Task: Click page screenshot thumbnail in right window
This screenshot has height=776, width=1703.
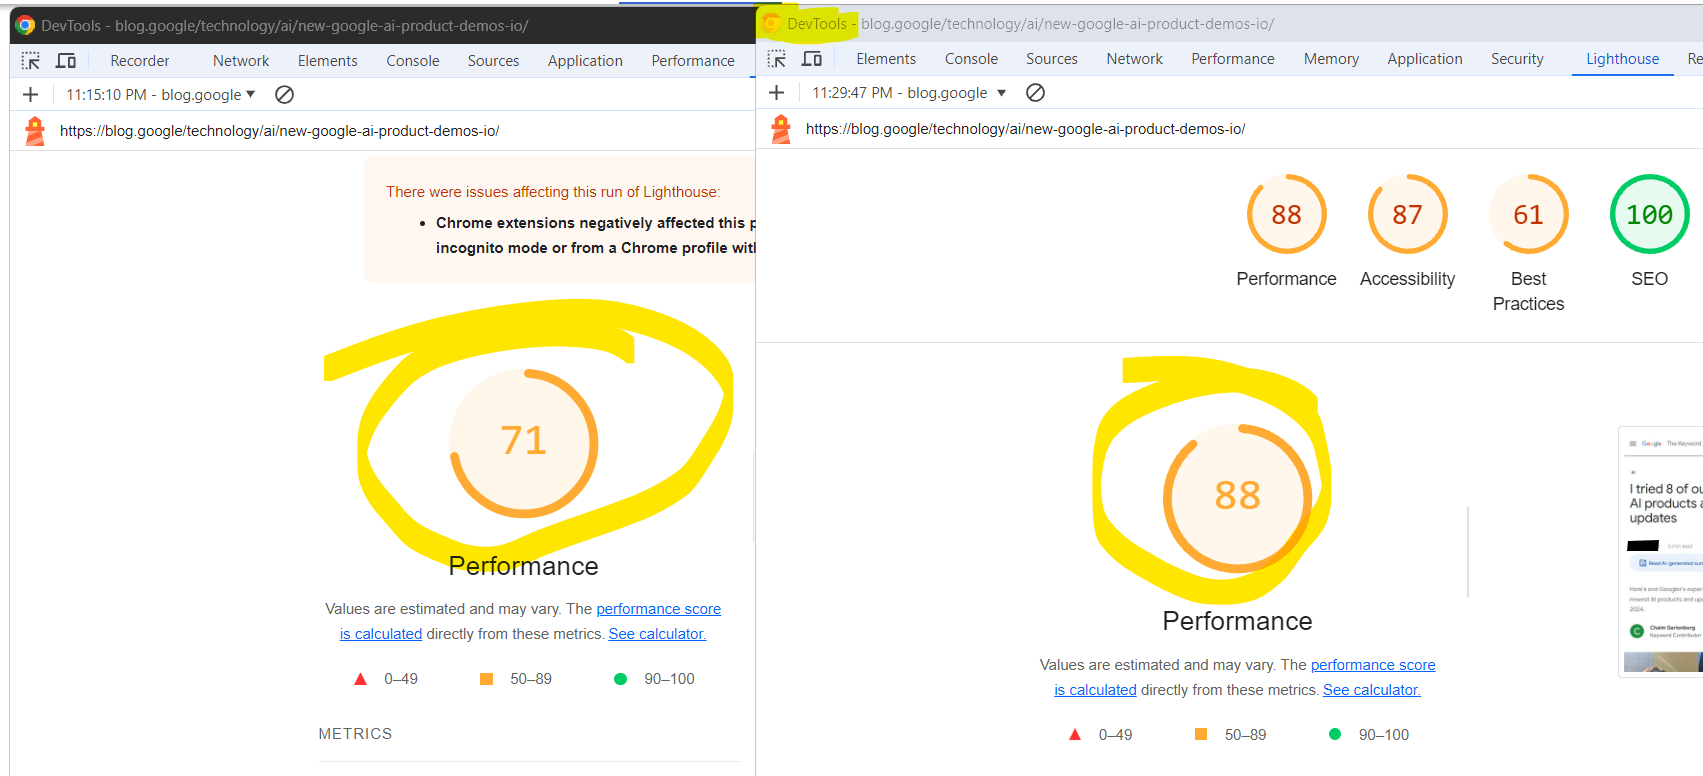Action: [x=1662, y=552]
